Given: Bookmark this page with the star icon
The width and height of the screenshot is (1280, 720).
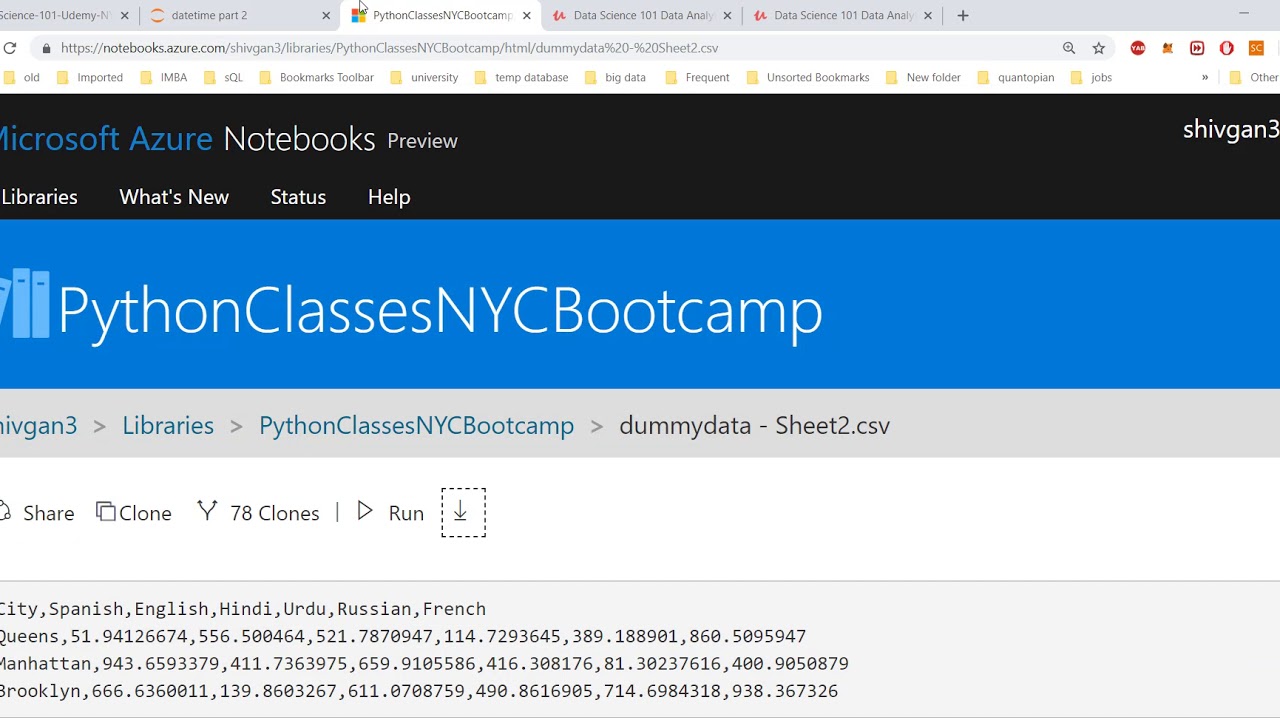Looking at the screenshot, I should [x=1099, y=48].
